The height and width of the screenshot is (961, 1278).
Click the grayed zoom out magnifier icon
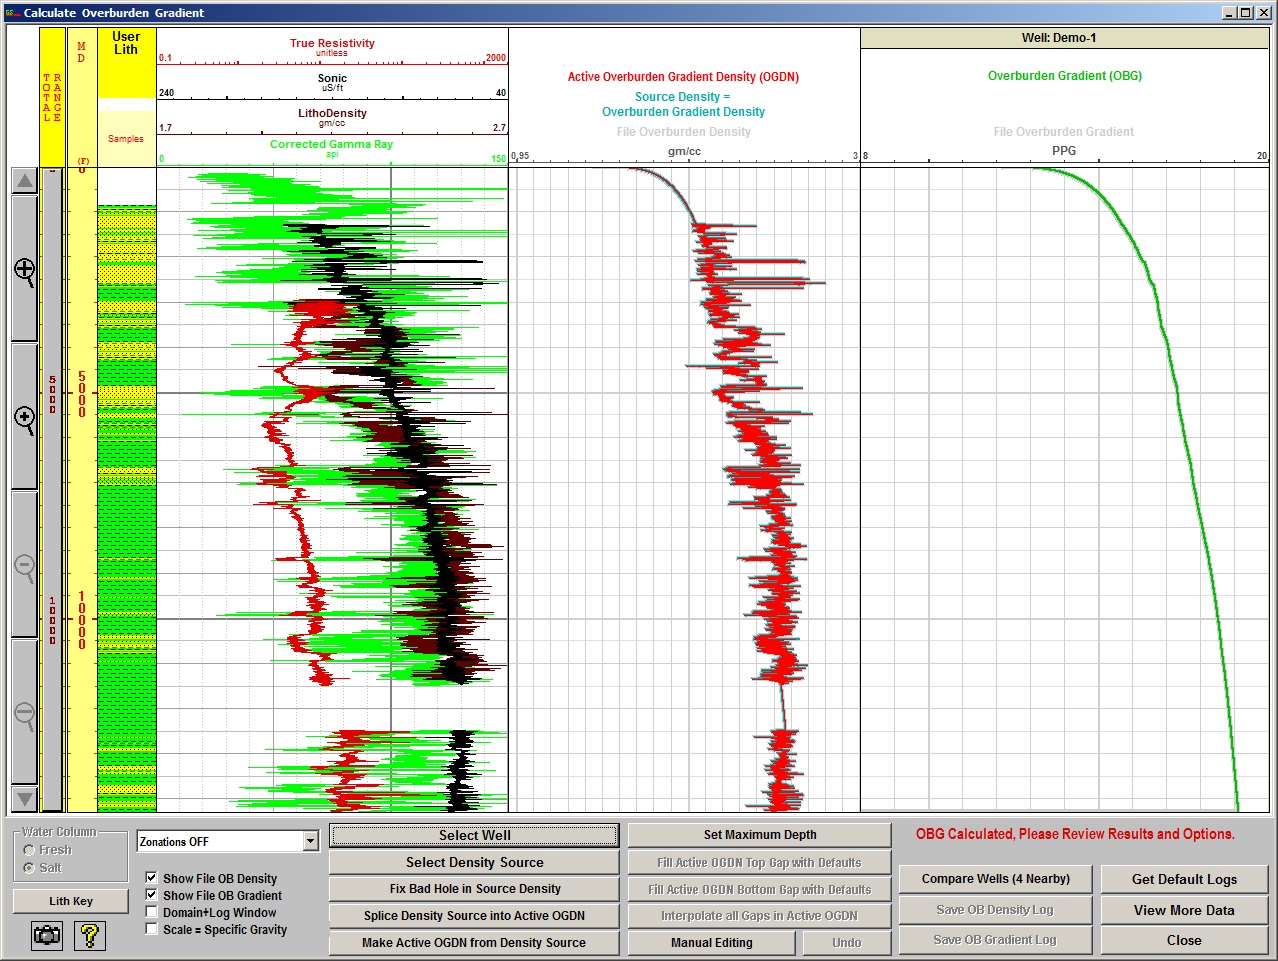click(x=23, y=565)
